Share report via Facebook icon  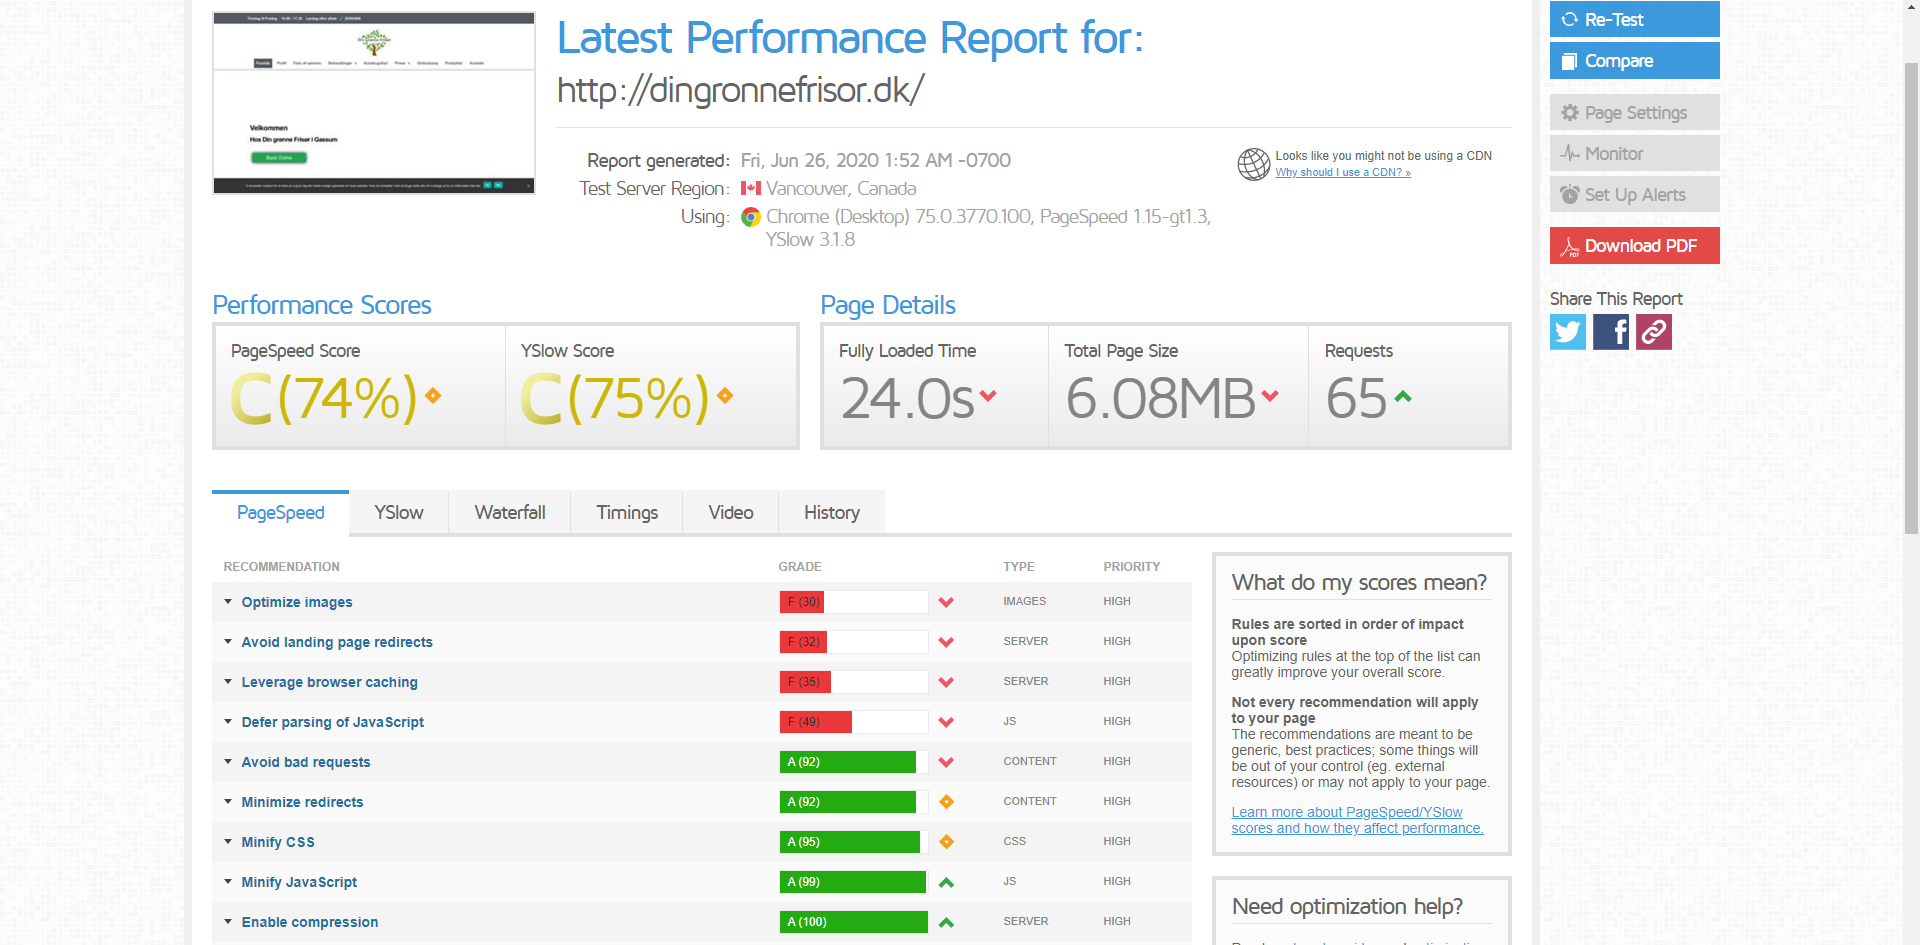coord(1610,332)
